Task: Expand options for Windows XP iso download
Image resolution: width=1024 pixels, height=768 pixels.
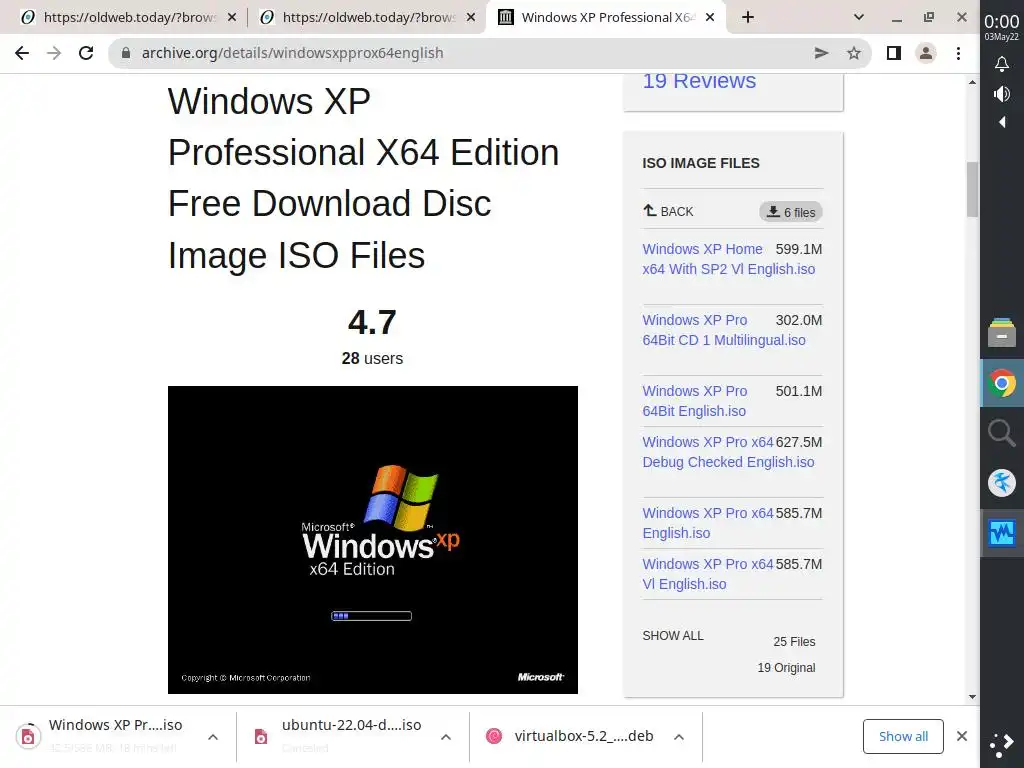Action: pyautogui.click(x=213, y=737)
